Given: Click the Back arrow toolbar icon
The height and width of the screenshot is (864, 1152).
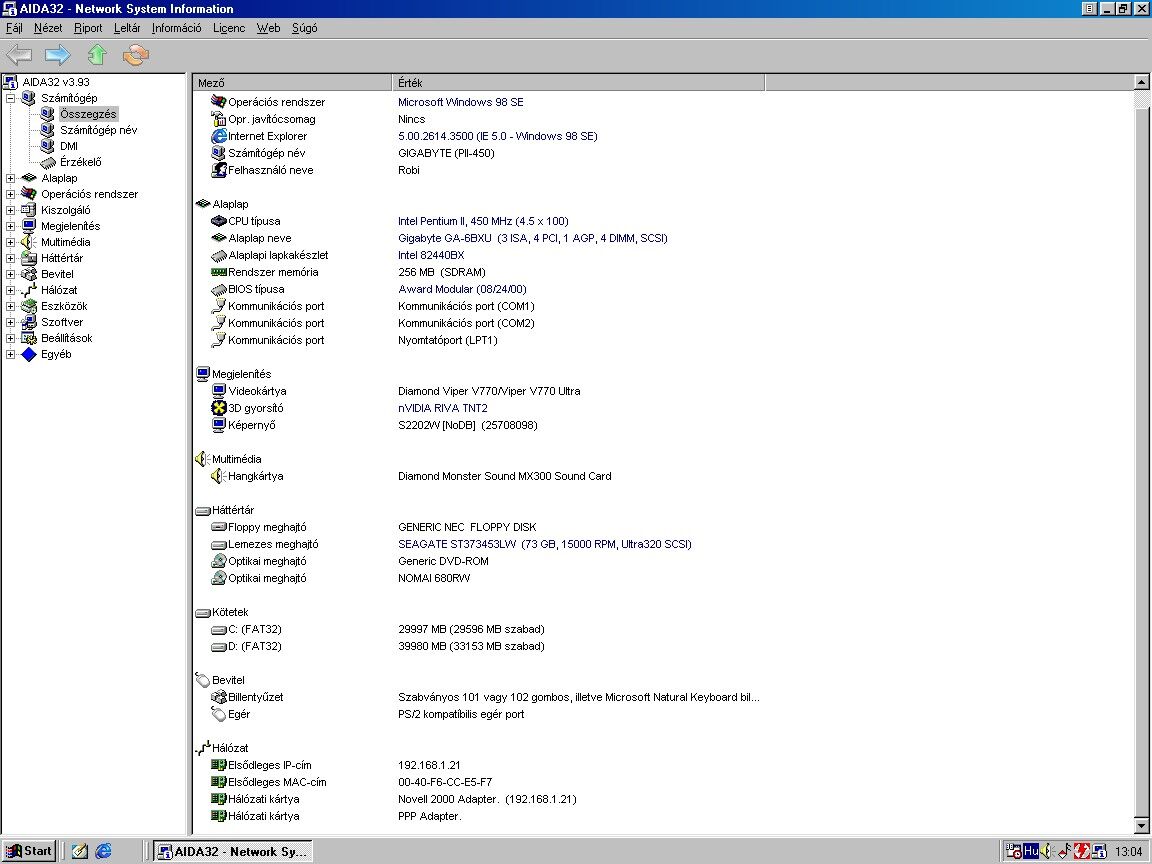Looking at the screenshot, I should (x=19, y=54).
